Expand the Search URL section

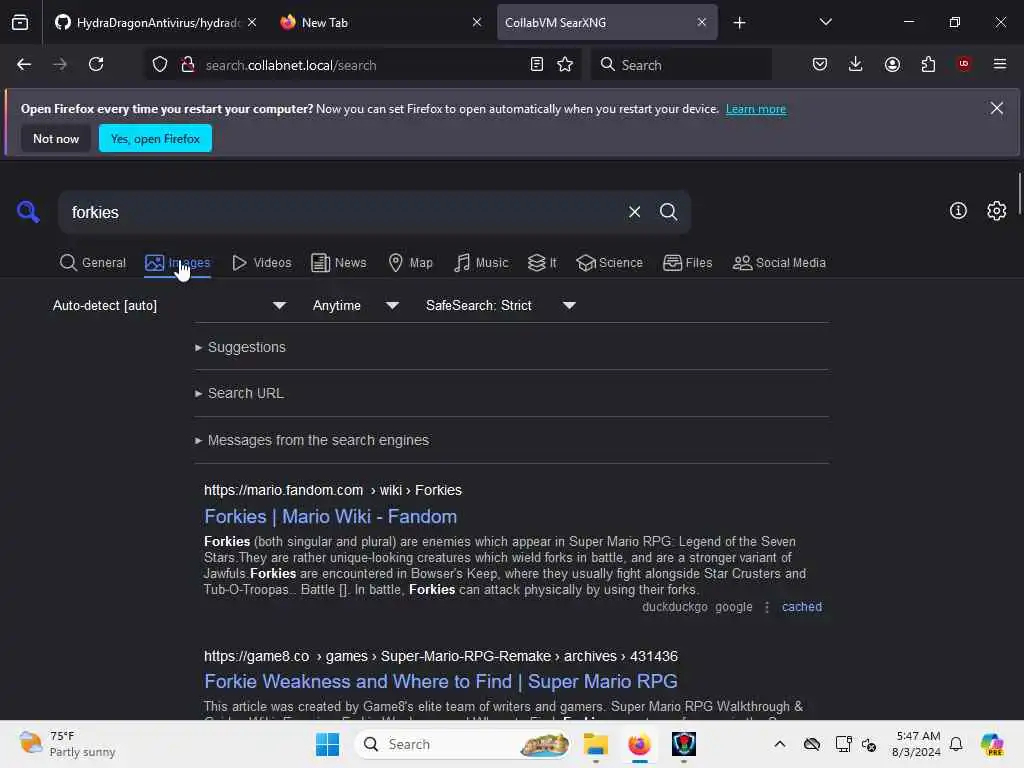tap(240, 393)
